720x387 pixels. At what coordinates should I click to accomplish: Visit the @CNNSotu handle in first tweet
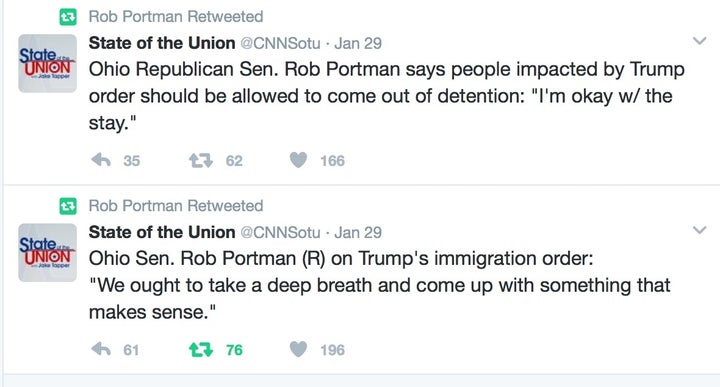pos(281,43)
